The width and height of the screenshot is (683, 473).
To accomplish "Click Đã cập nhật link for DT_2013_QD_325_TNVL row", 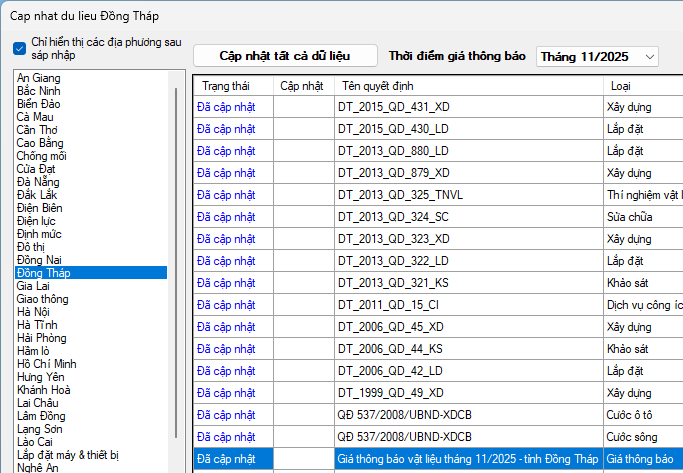I will pyautogui.click(x=226, y=194).
